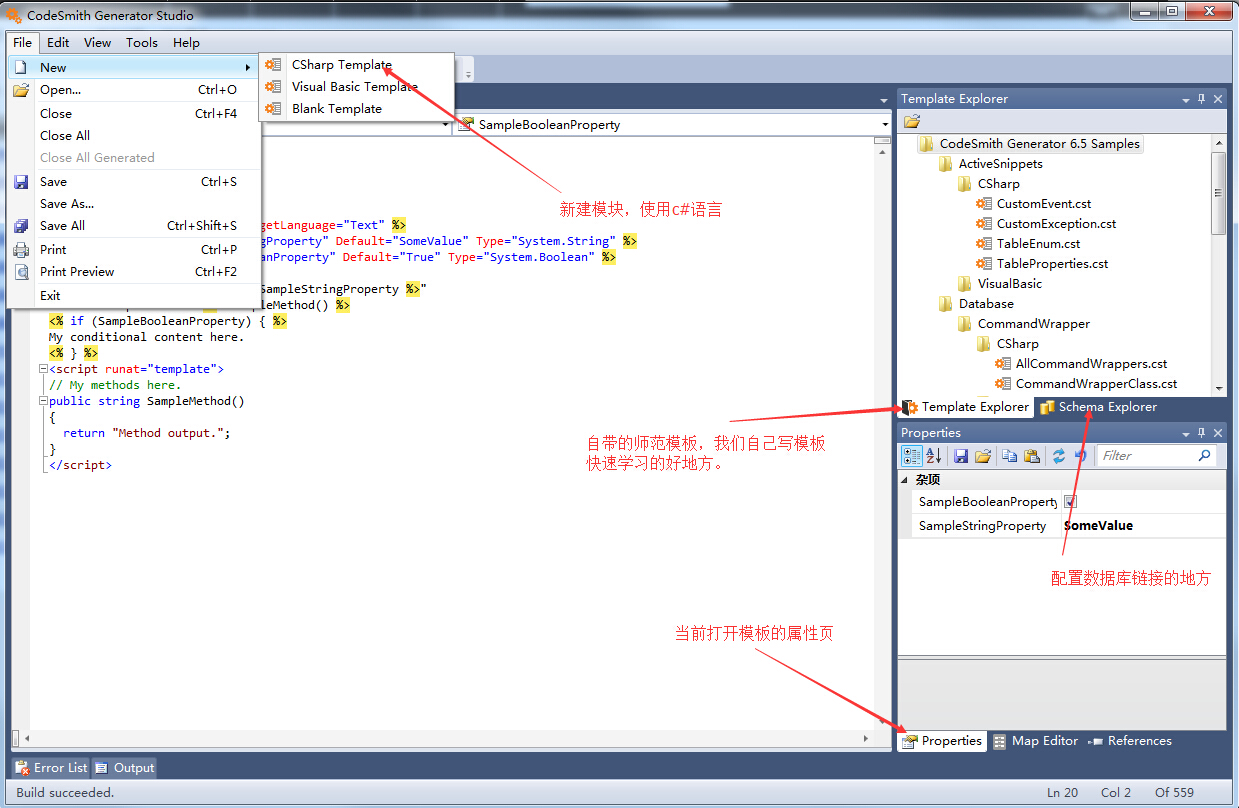Click Exit in the File menu

134,296
